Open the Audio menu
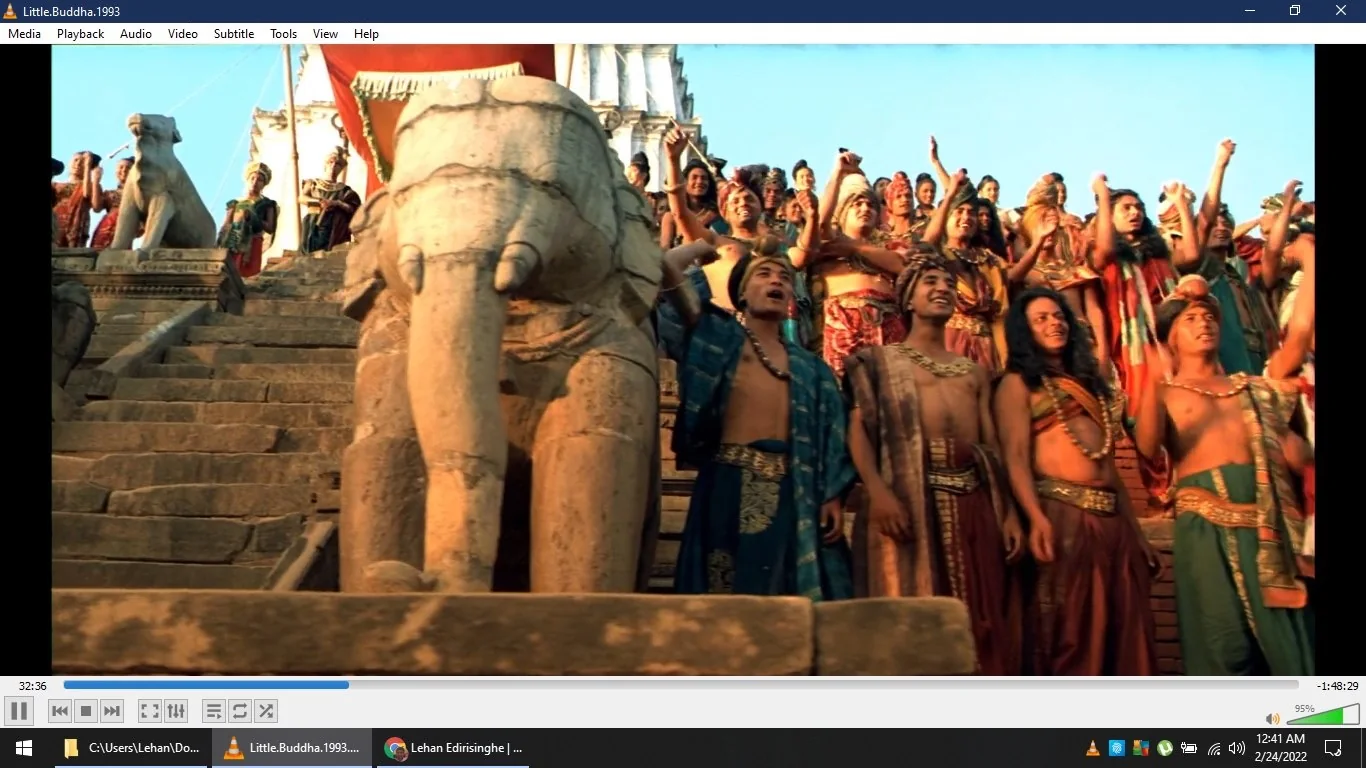 [x=136, y=34]
